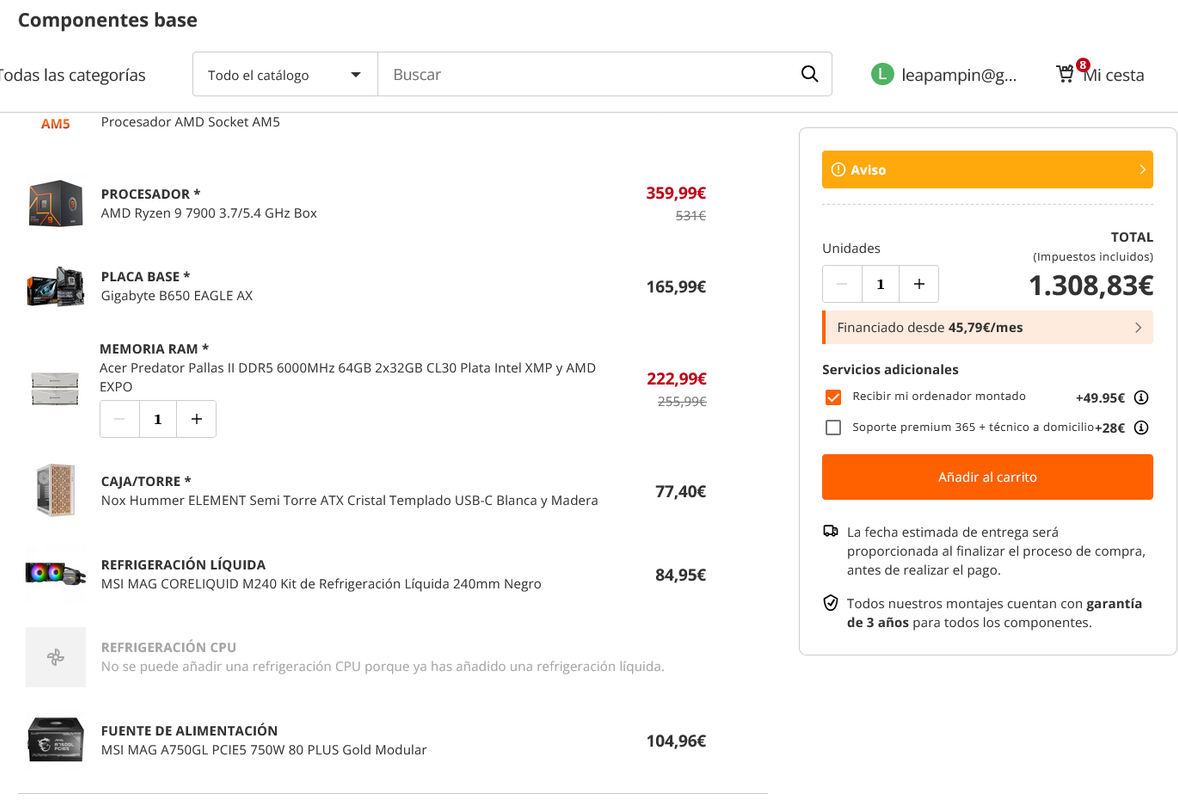Viewport: 1178px width, 800px height.
Task: Click the Buscar search field
Action: (588, 74)
